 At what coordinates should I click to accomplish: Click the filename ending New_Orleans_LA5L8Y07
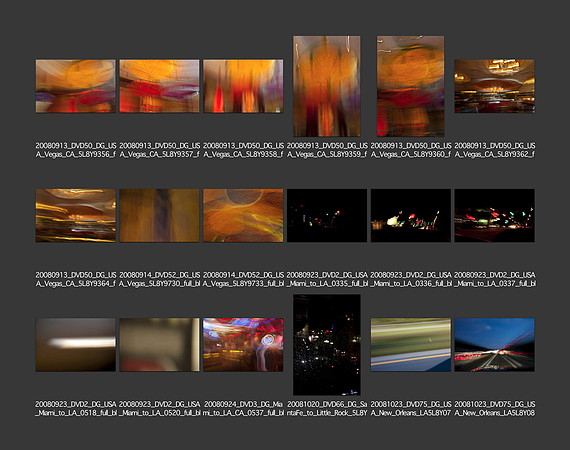point(411,408)
